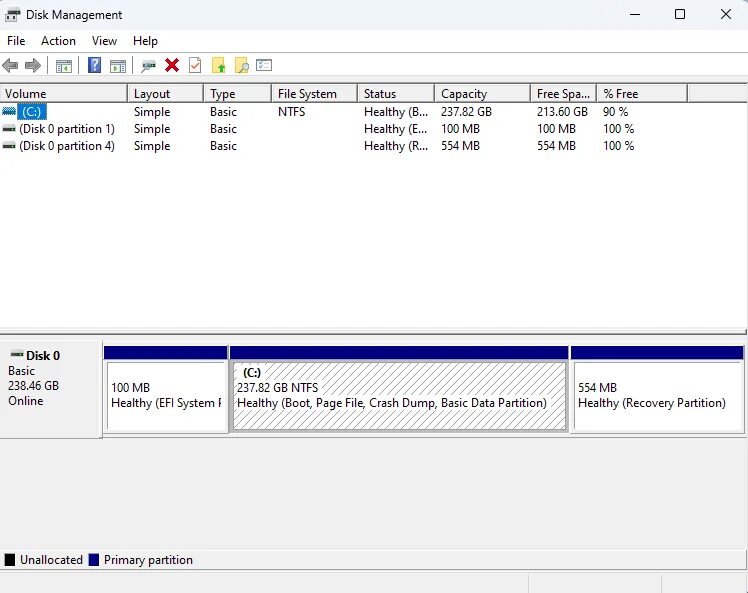Open the Help menu
The image size is (748, 593).
[145, 41]
